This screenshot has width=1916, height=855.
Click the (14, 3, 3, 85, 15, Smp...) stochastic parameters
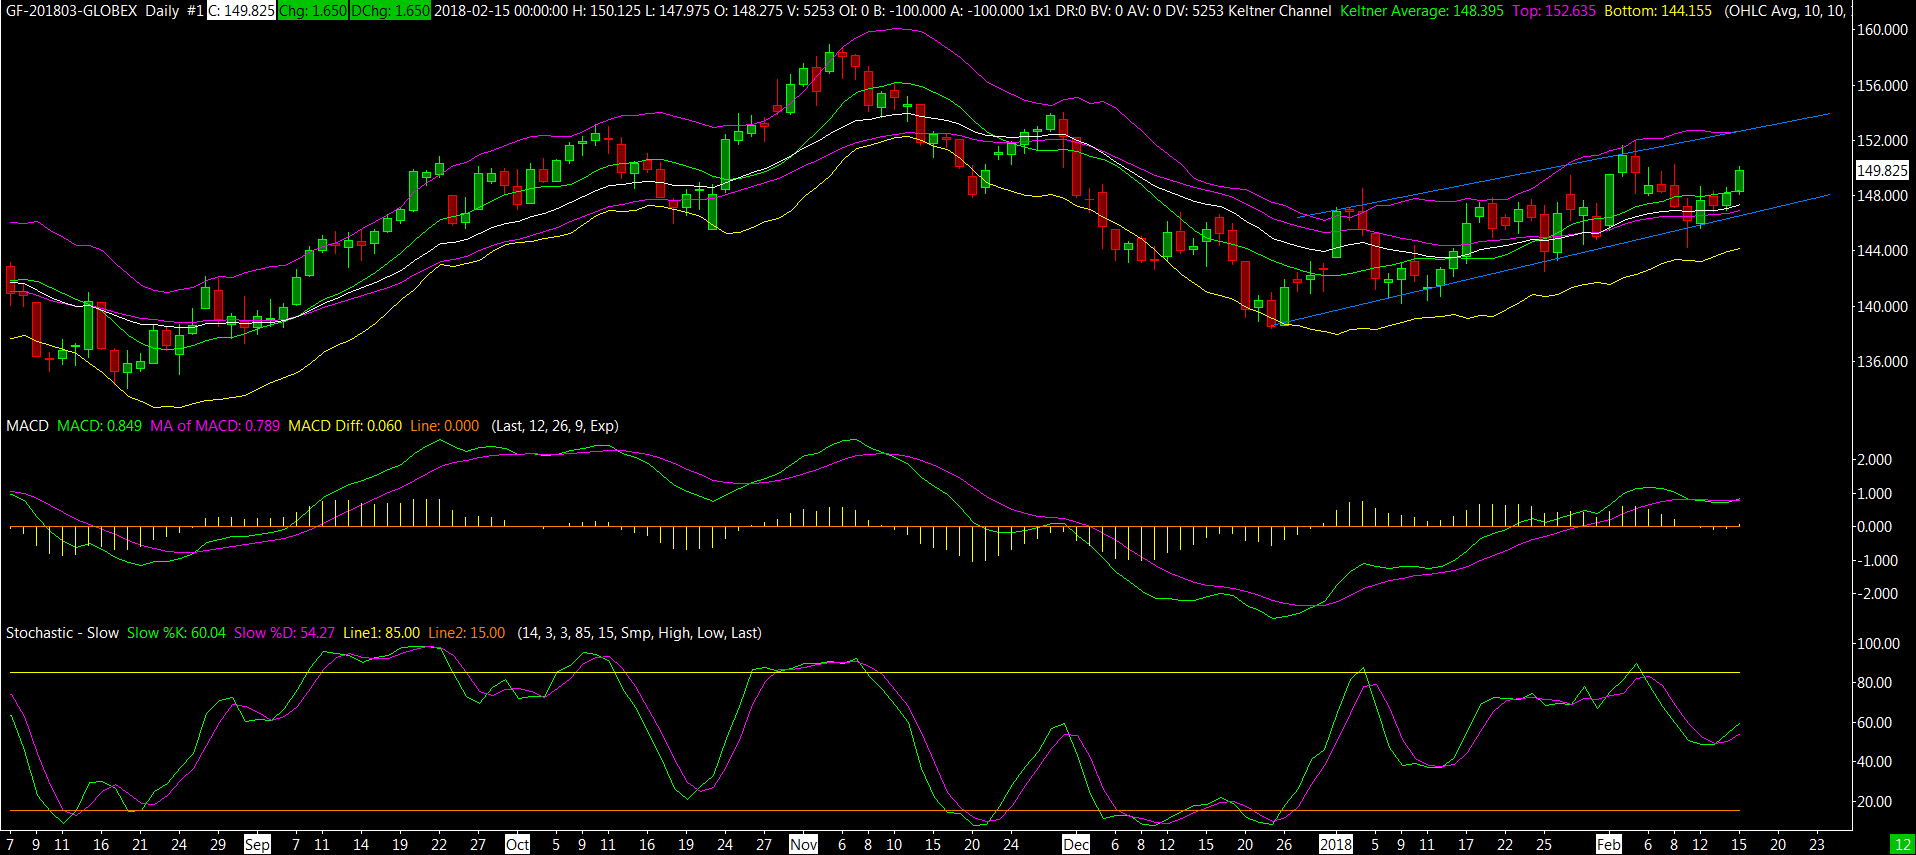coord(639,633)
